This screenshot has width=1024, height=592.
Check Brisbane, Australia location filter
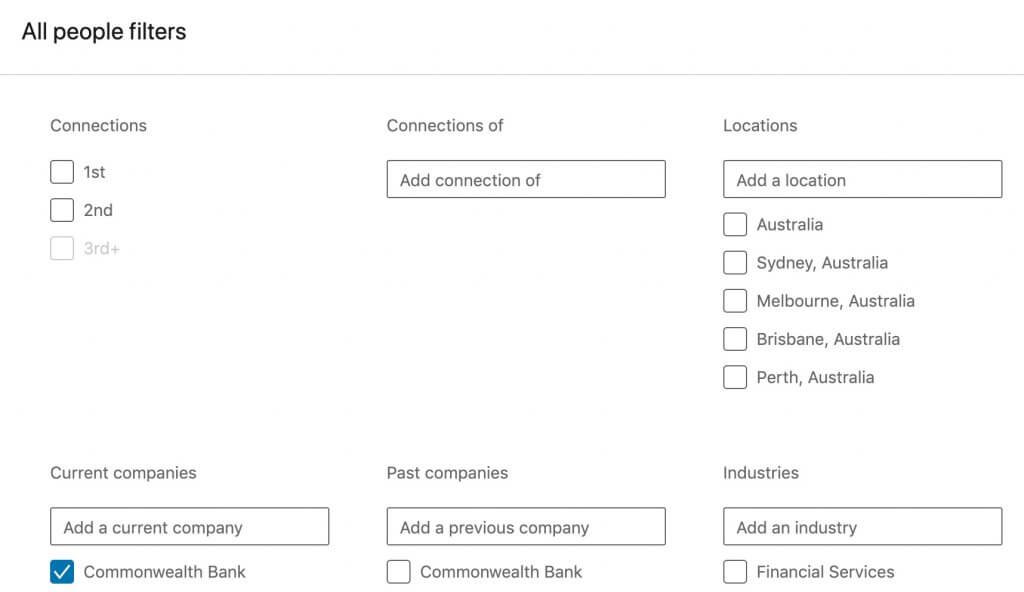(735, 338)
